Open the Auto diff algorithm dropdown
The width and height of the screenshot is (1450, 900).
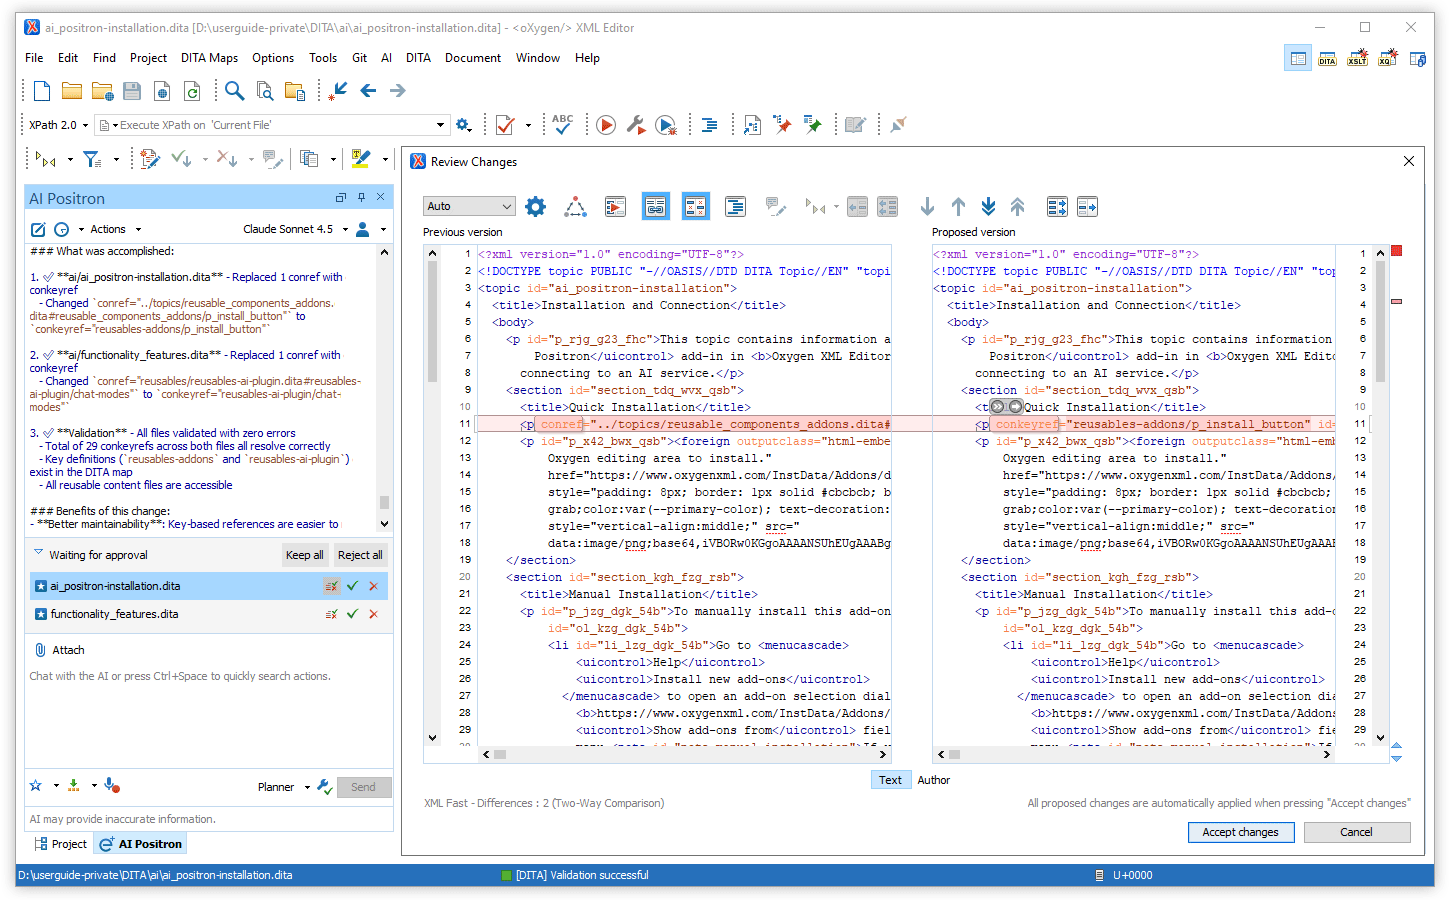click(468, 206)
